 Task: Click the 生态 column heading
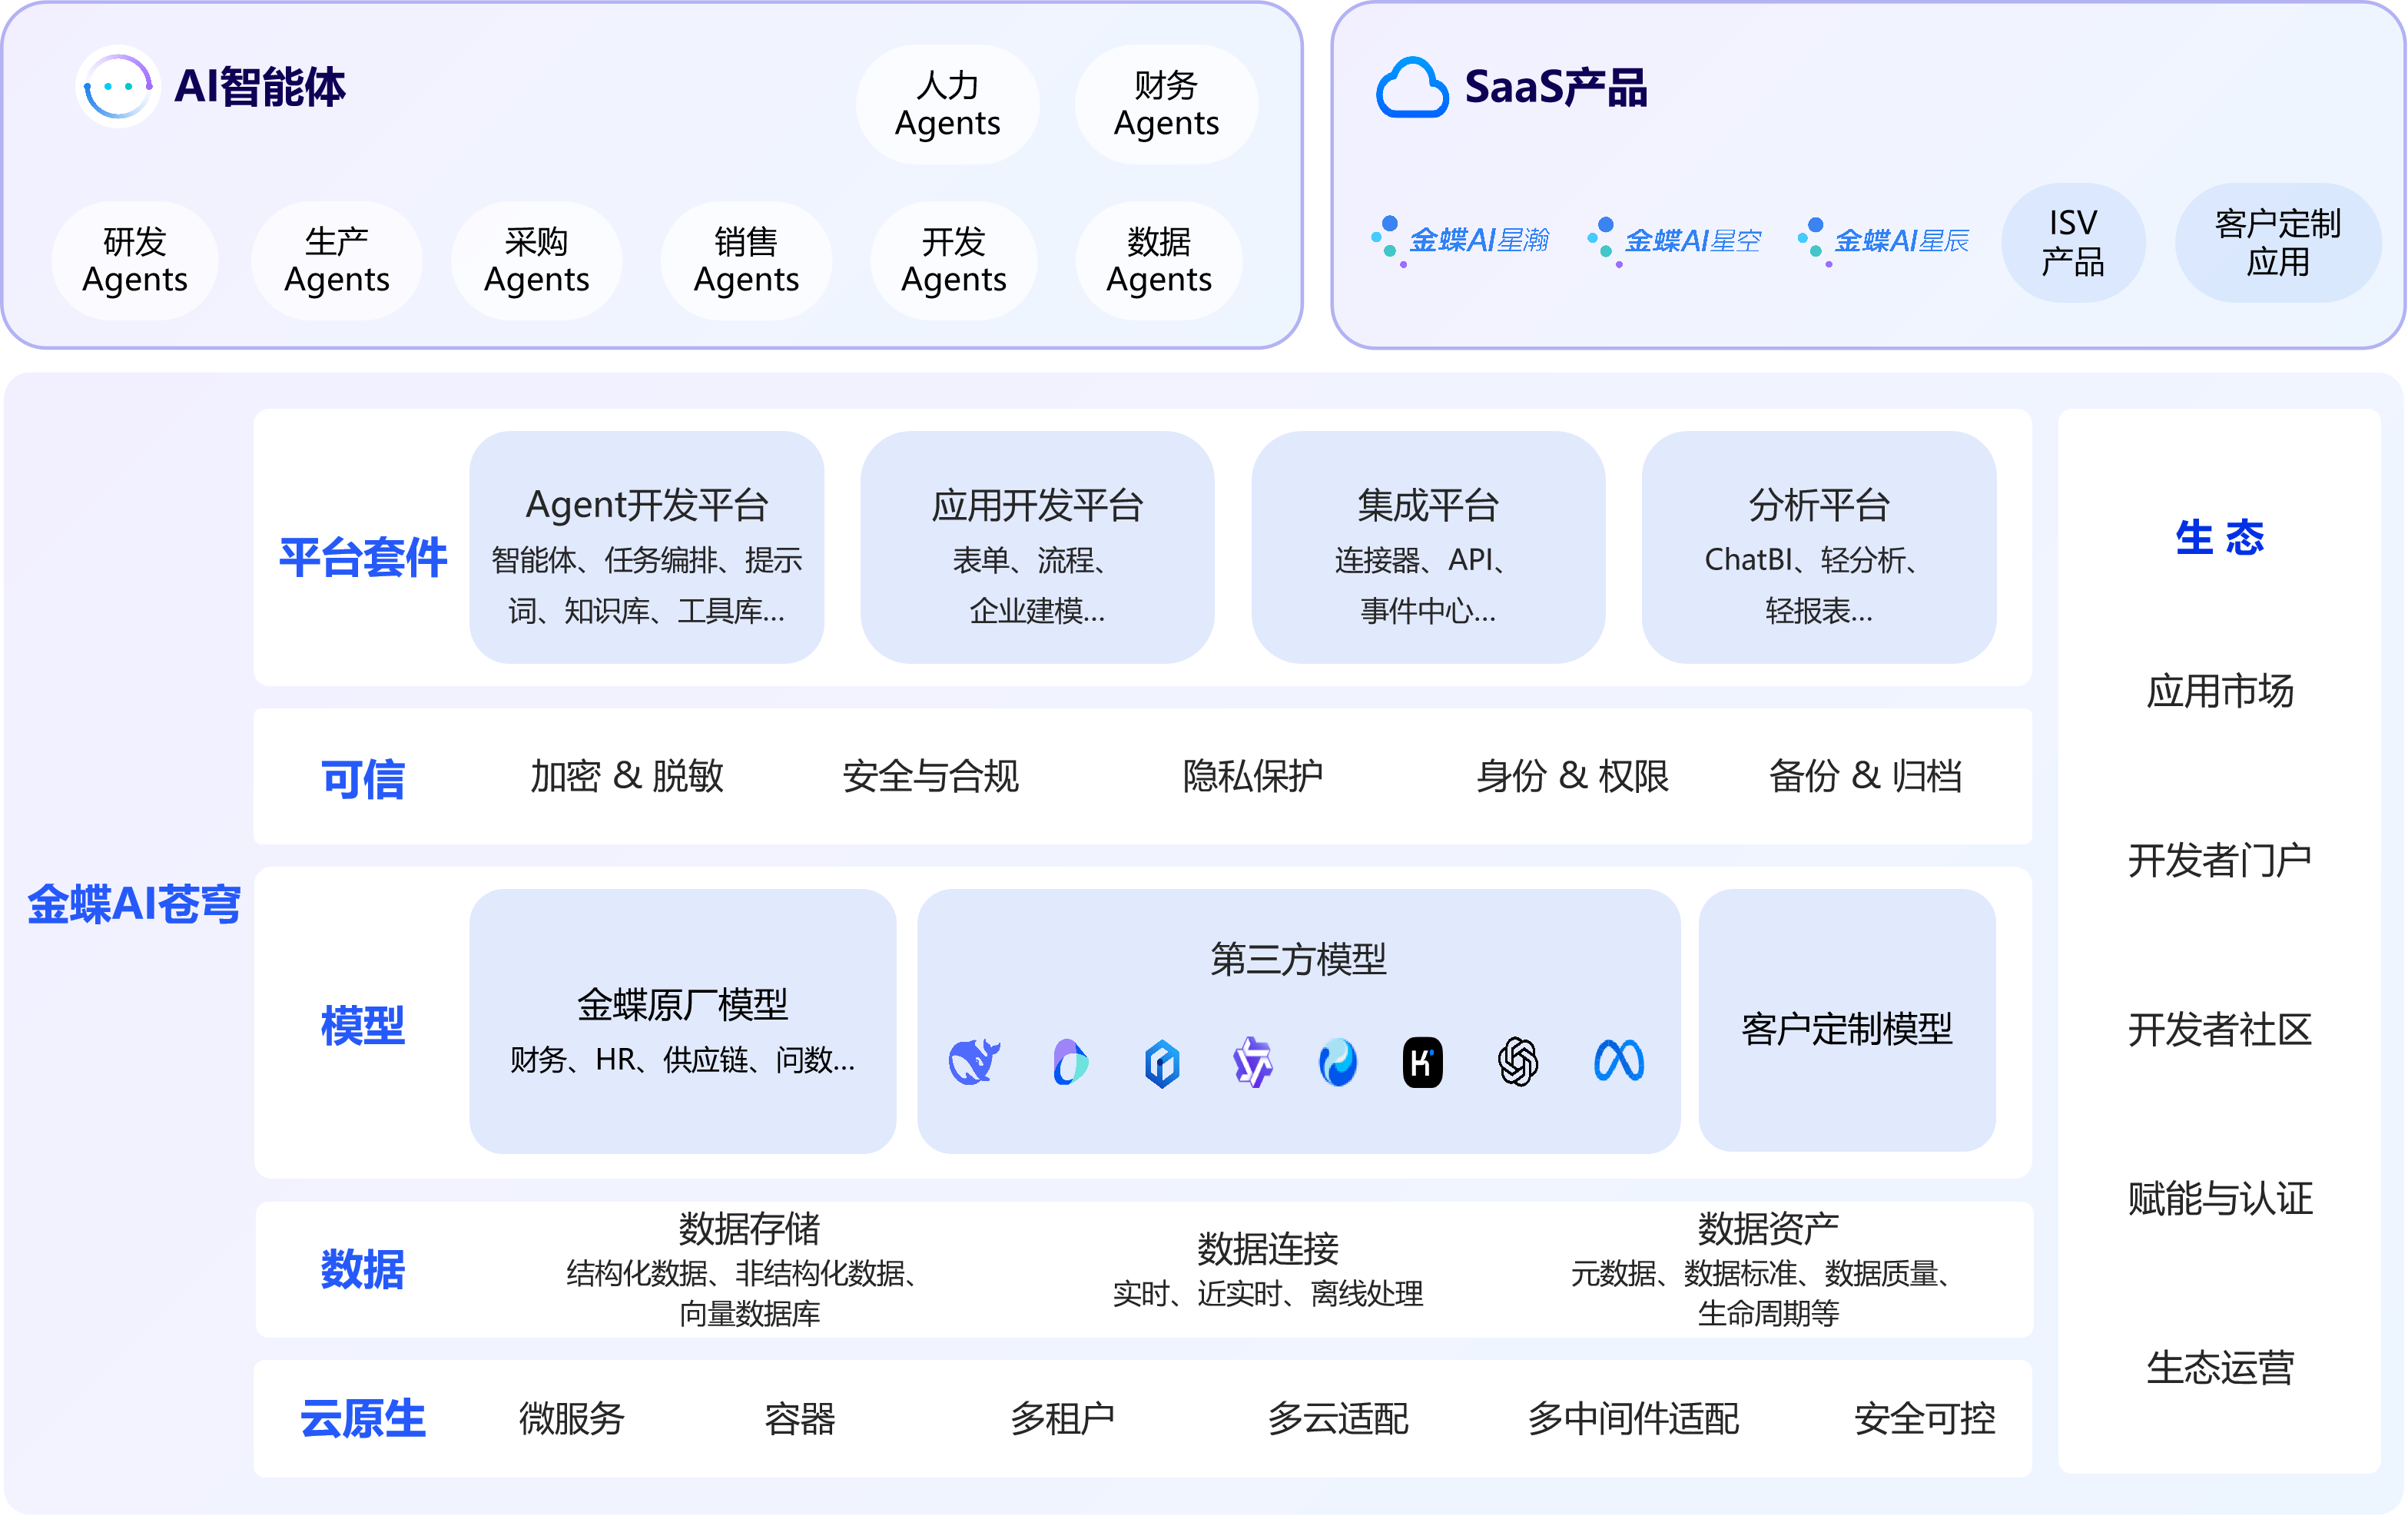pyautogui.click(x=2219, y=537)
